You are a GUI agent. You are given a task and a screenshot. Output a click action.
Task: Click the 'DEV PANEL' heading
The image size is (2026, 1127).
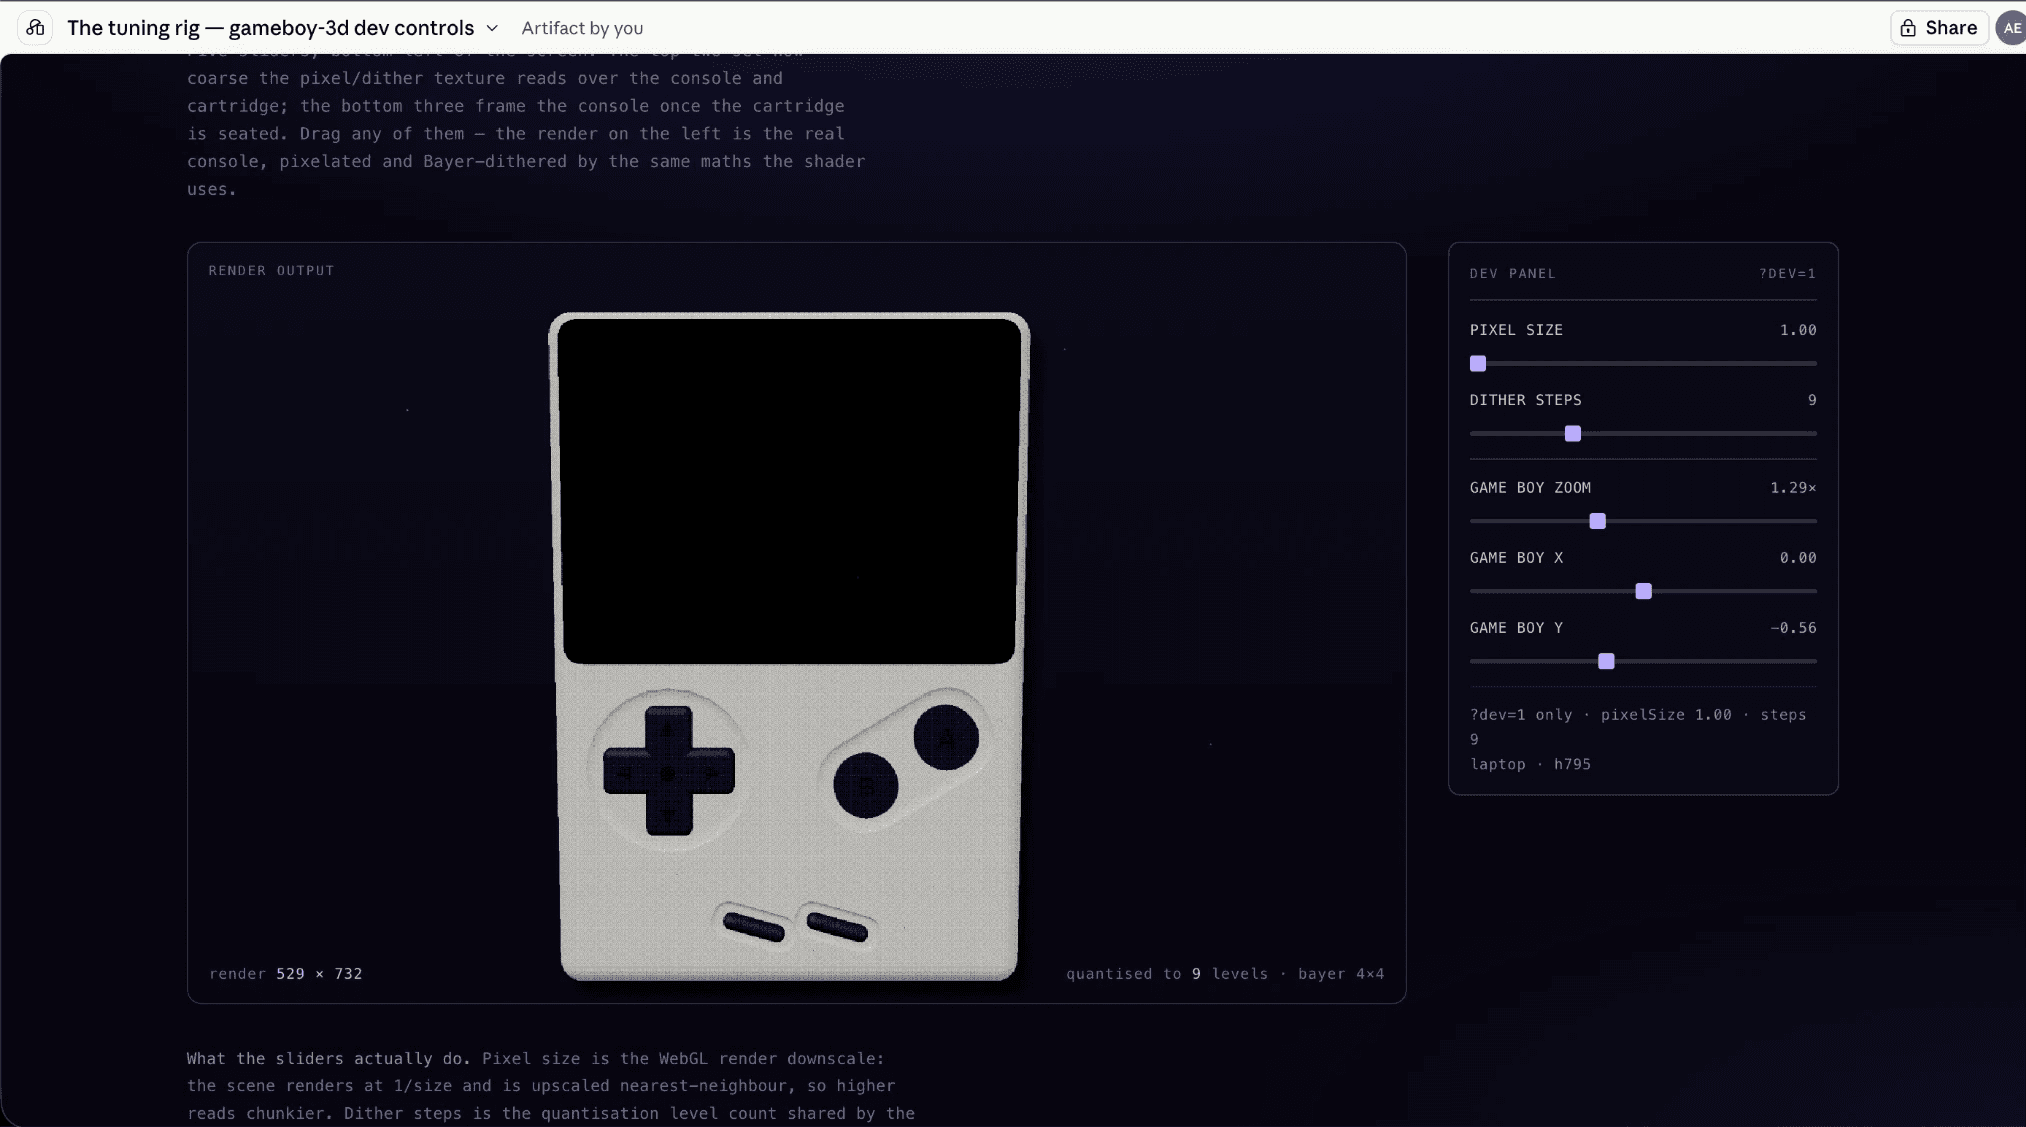(1513, 274)
